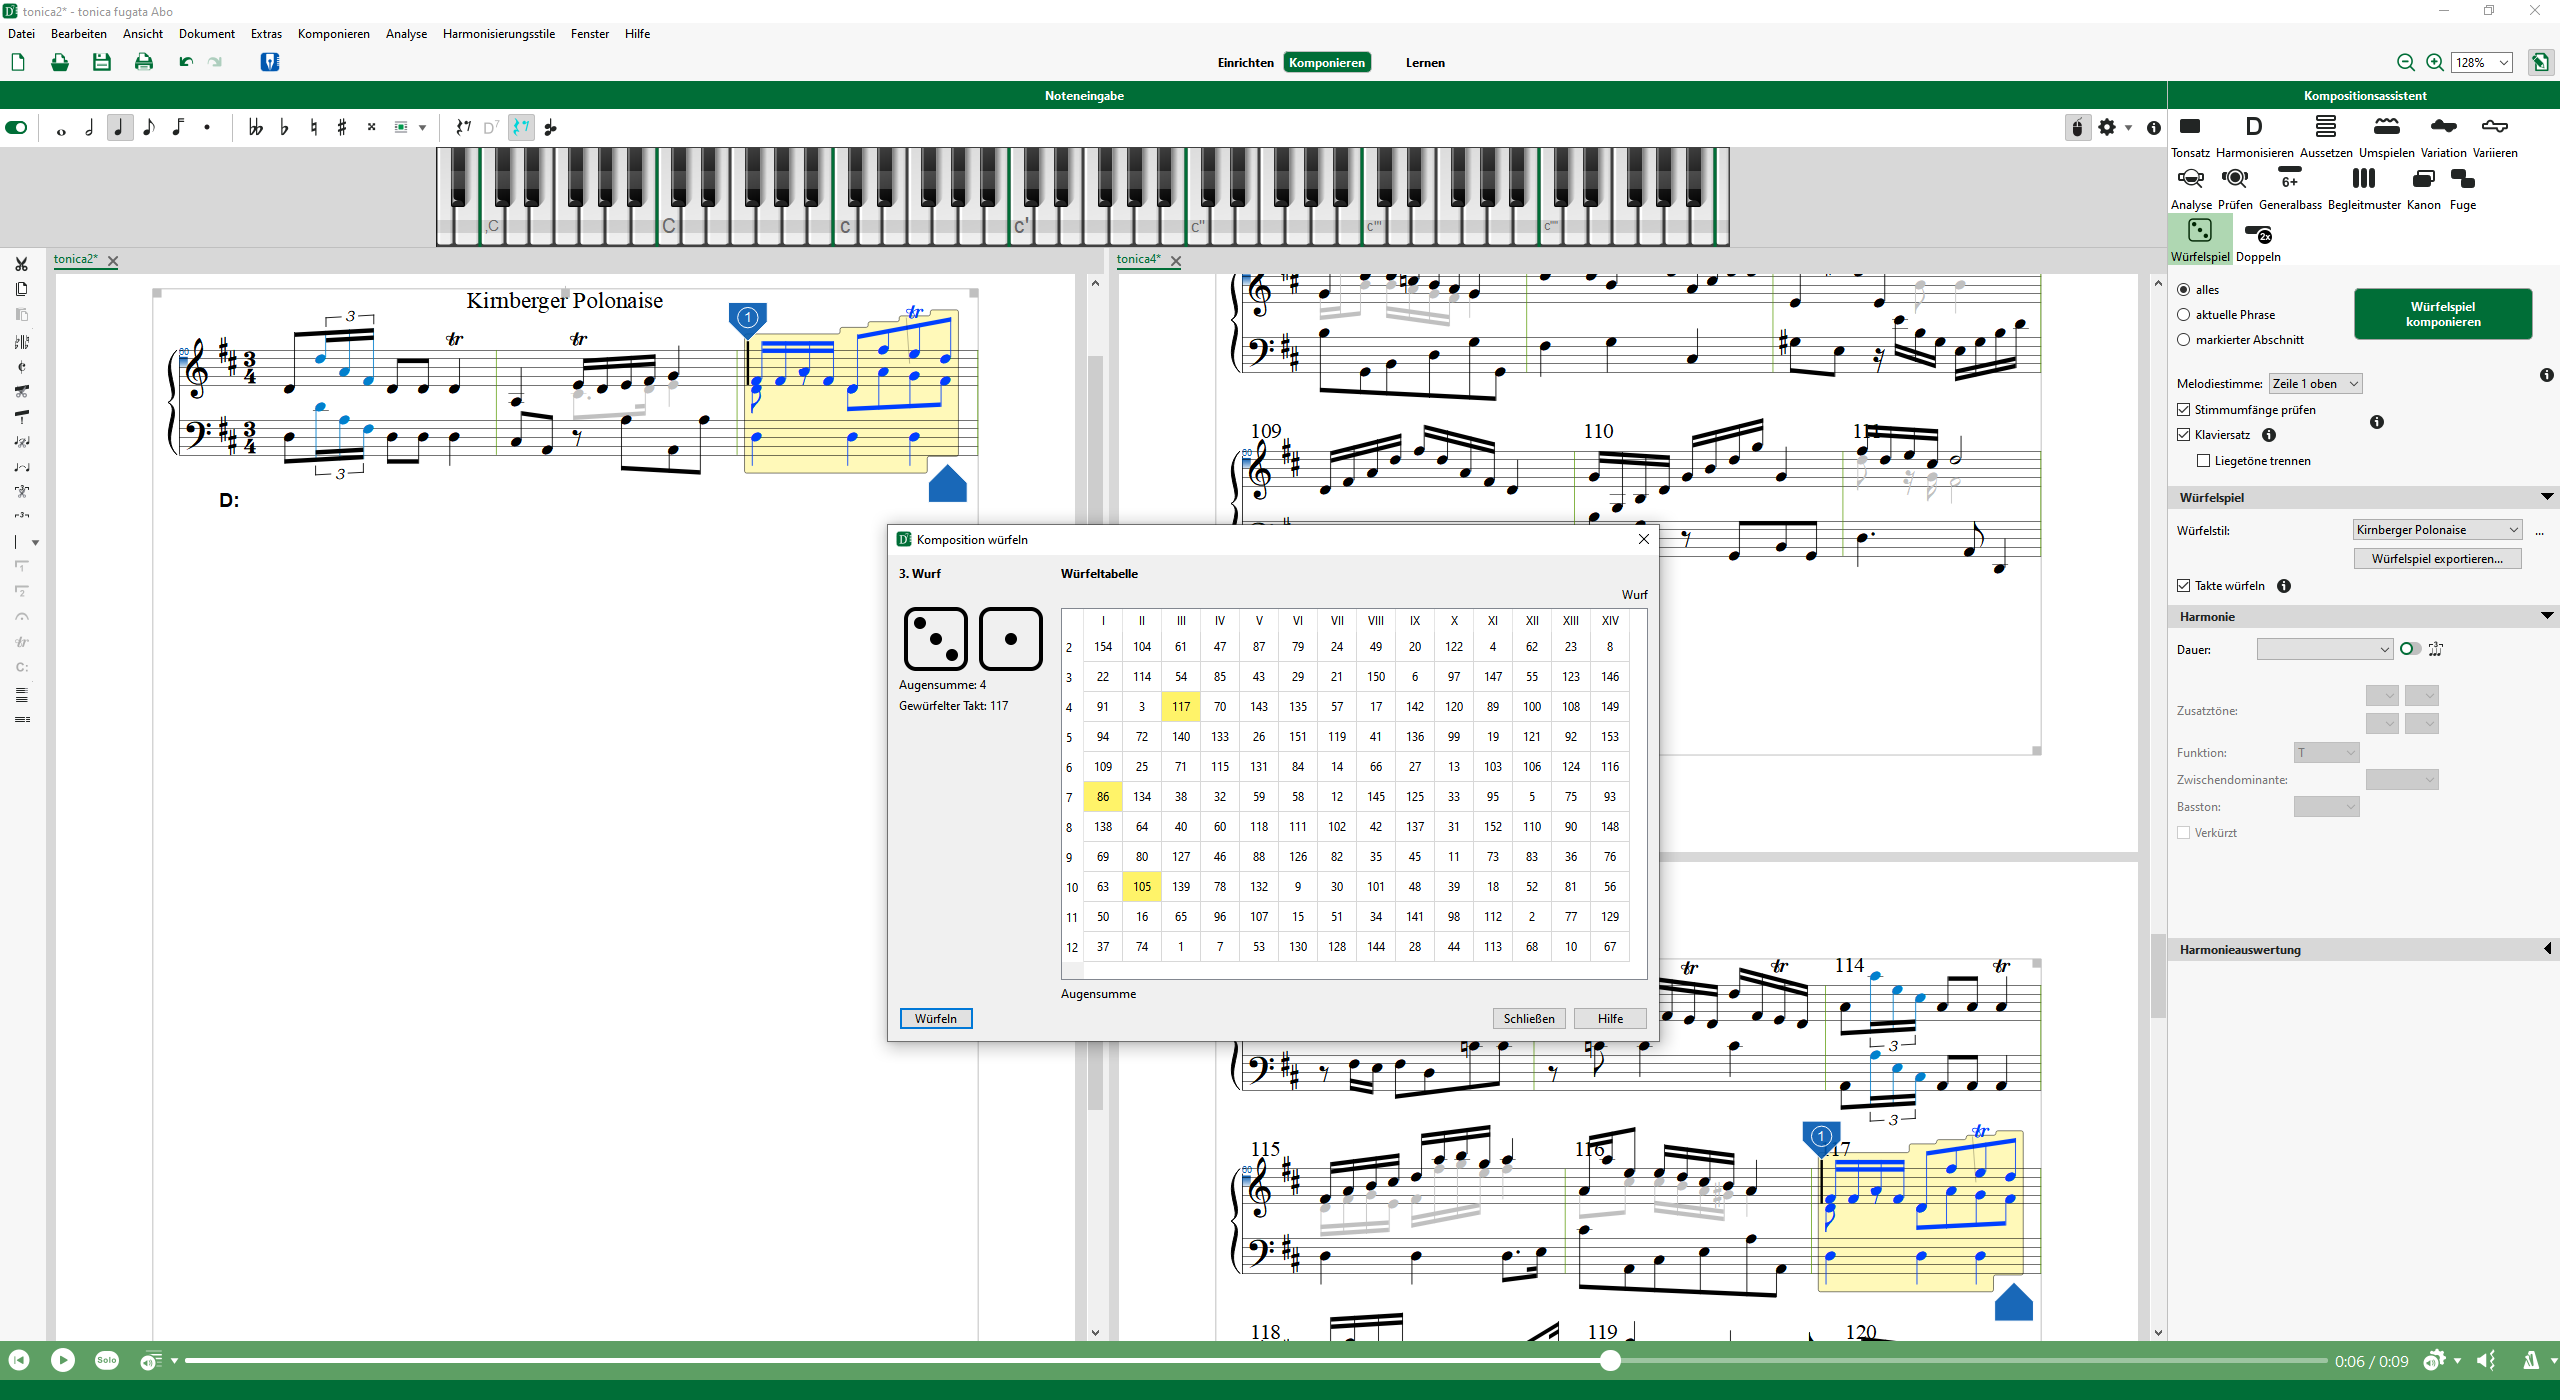Save the current document
2560x1400 pixels.
point(102,63)
